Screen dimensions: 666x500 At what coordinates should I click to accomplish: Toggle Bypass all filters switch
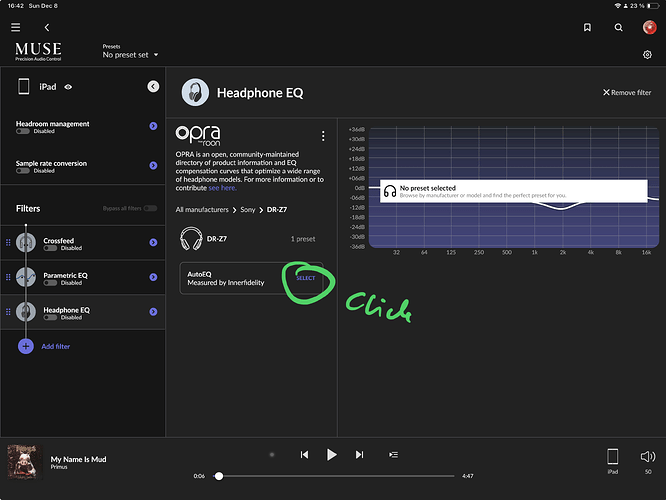point(150,208)
